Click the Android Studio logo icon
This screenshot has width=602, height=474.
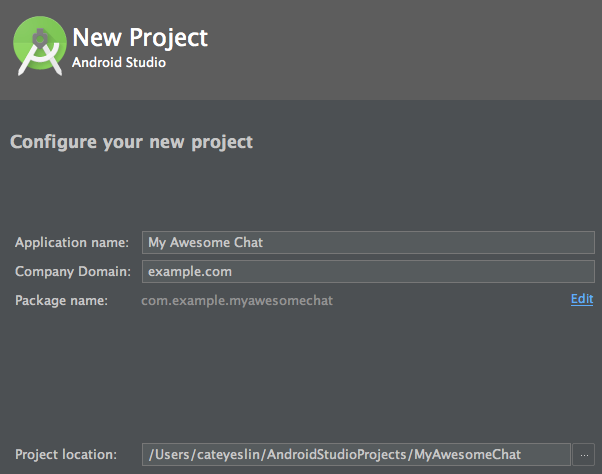point(40,46)
